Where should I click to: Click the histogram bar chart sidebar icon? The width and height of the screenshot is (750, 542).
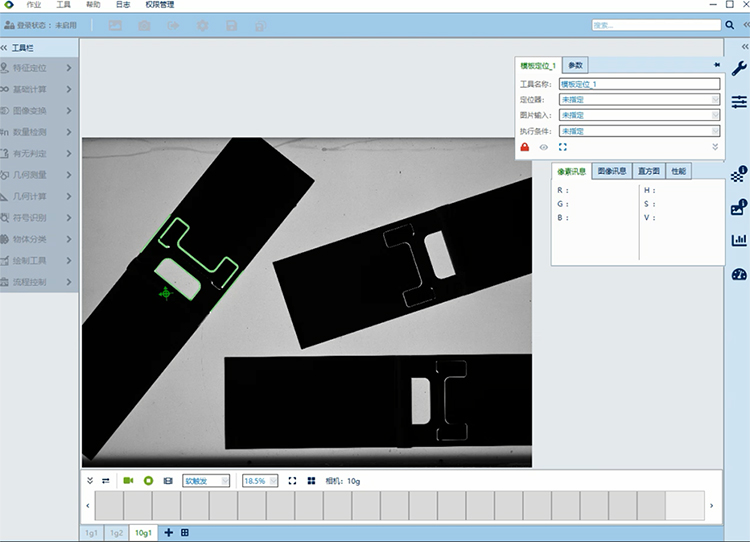(x=739, y=240)
